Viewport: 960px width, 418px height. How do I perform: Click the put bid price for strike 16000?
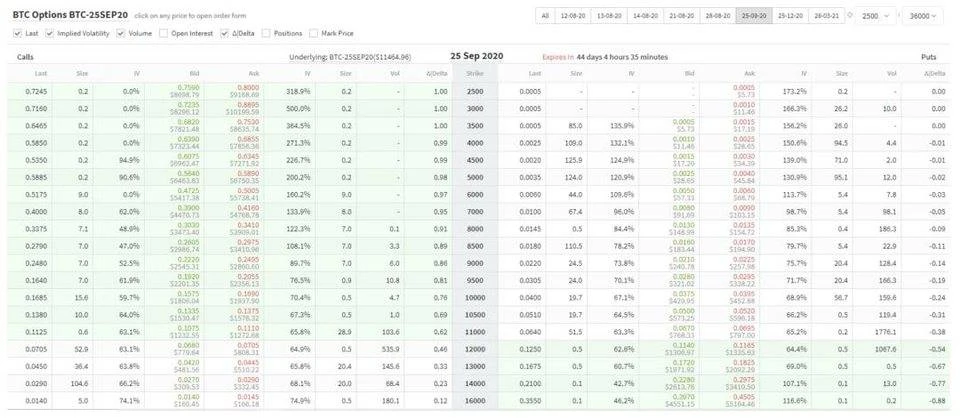click(686, 399)
